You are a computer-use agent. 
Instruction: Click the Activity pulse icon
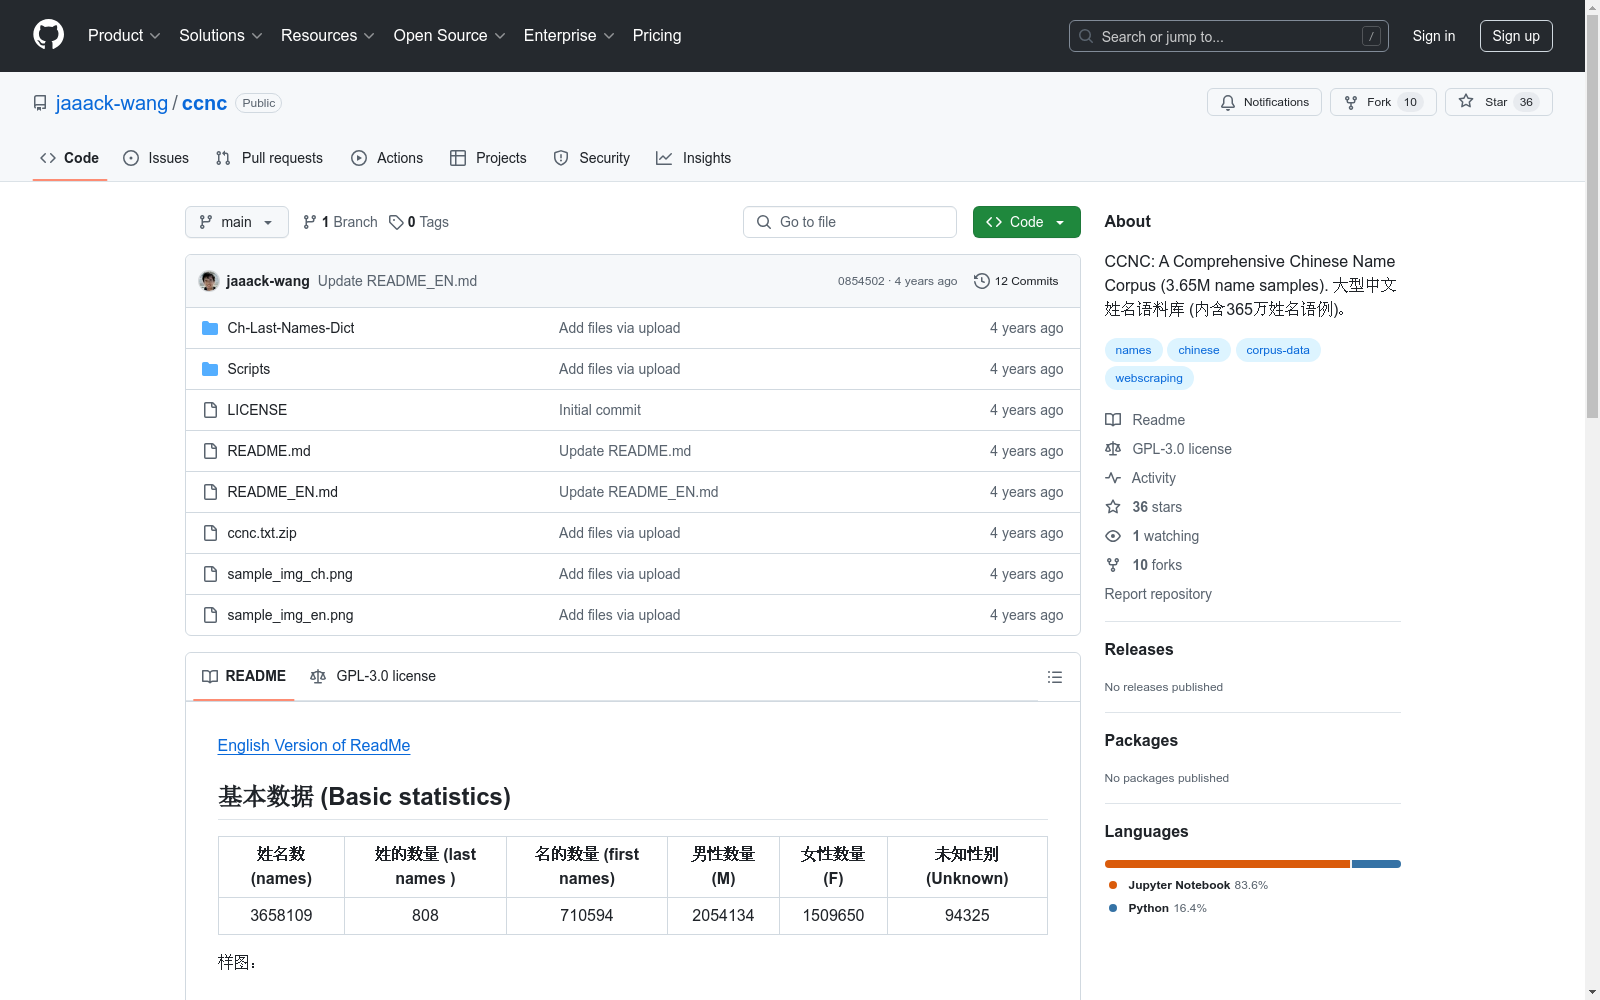pyautogui.click(x=1113, y=478)
